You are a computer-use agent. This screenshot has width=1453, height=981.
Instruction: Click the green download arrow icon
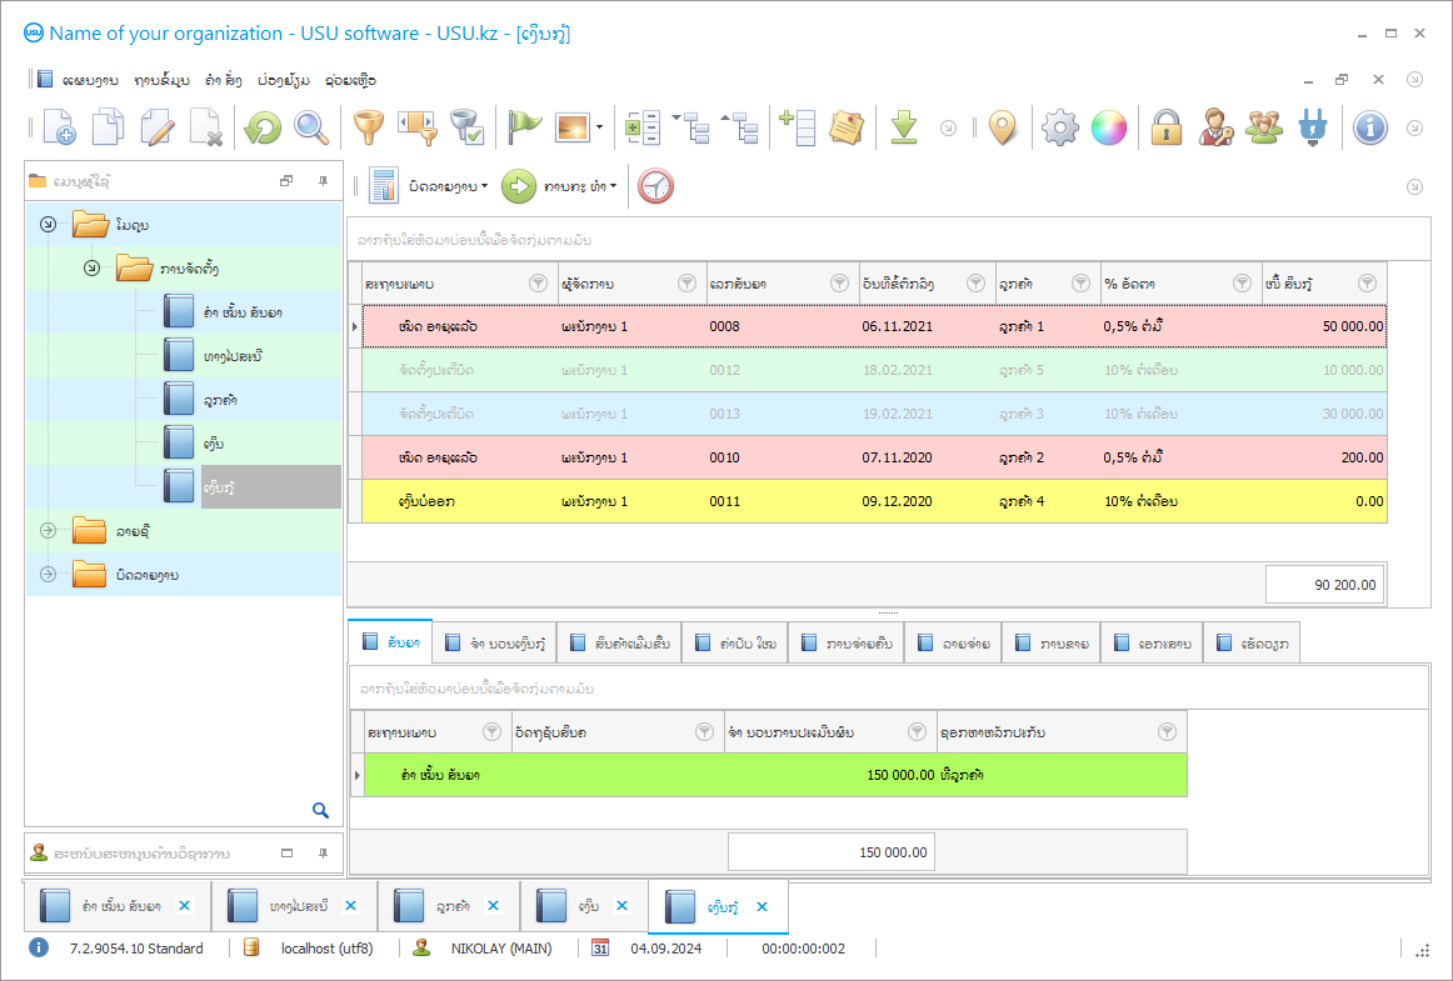[904, 128]
